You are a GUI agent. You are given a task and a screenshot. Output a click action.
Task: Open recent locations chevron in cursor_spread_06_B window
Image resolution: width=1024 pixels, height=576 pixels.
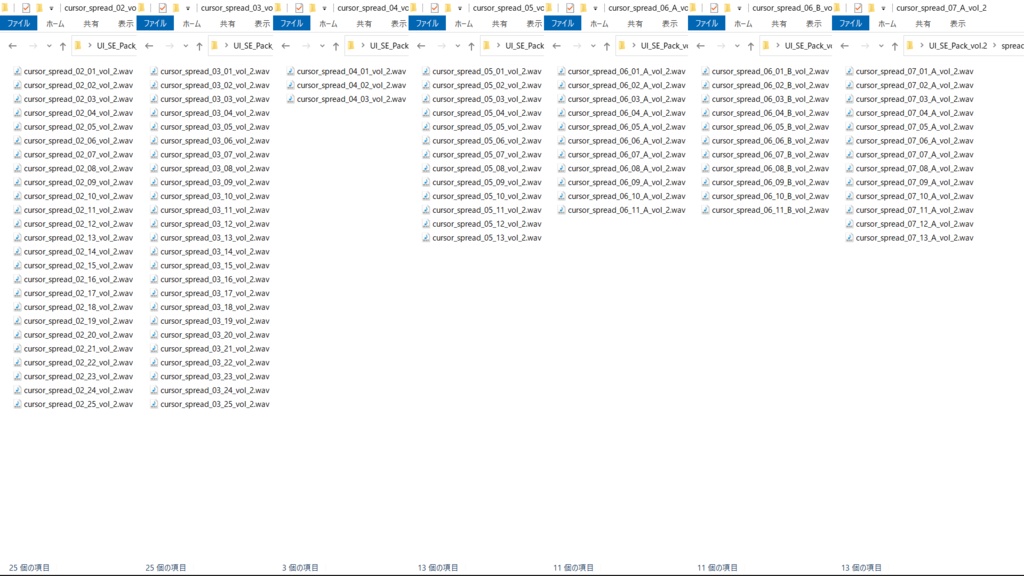(x=737, y=46)
